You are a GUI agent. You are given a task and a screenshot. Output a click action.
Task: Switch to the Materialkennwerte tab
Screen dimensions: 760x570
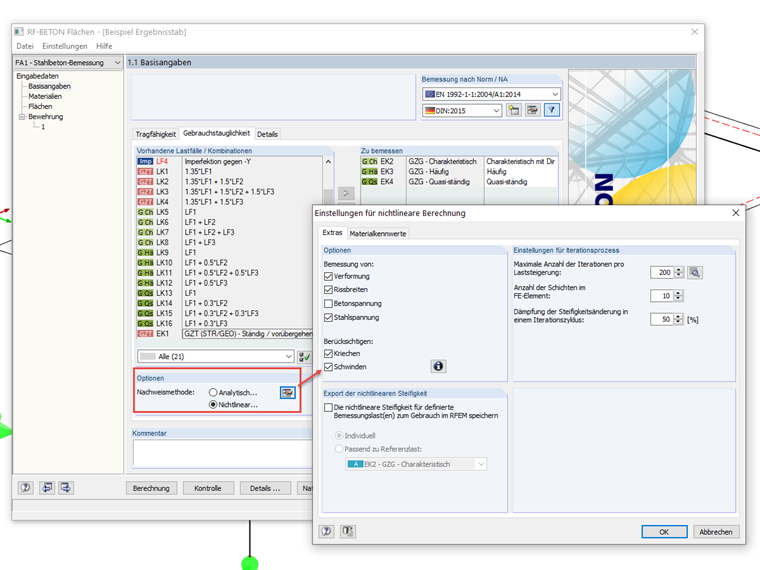pos(378,234)
